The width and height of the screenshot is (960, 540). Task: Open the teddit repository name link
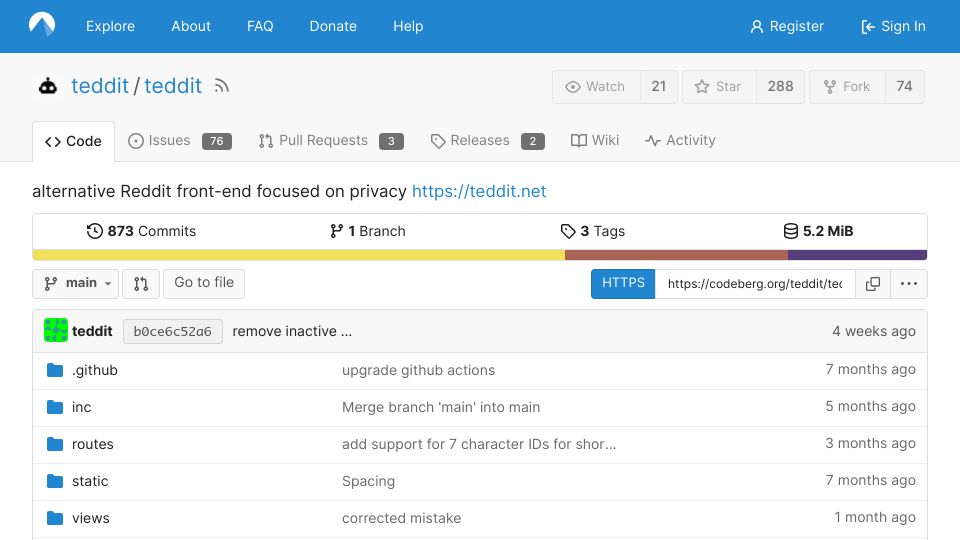pos(173,86)
